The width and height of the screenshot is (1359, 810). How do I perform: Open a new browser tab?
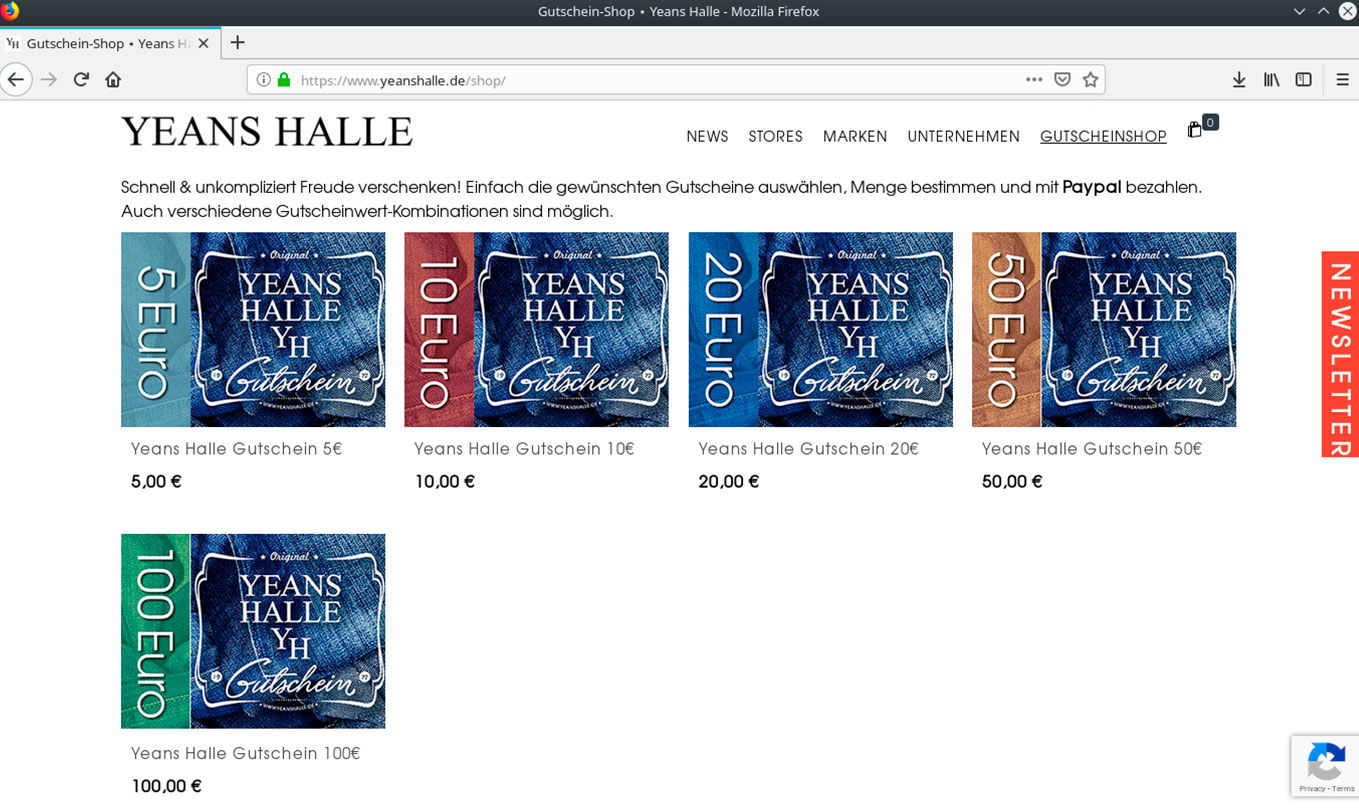tap(237, 43)
